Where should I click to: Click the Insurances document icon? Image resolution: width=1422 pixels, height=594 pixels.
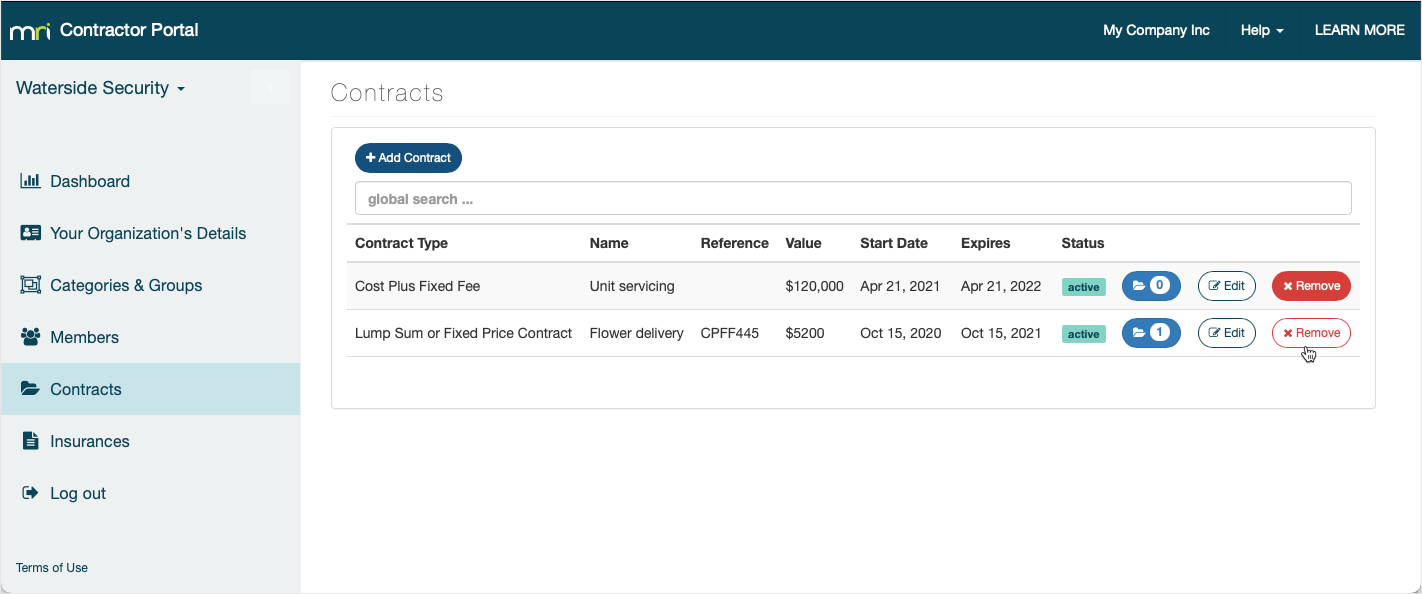pyautogui.click(x=30, y=441)
